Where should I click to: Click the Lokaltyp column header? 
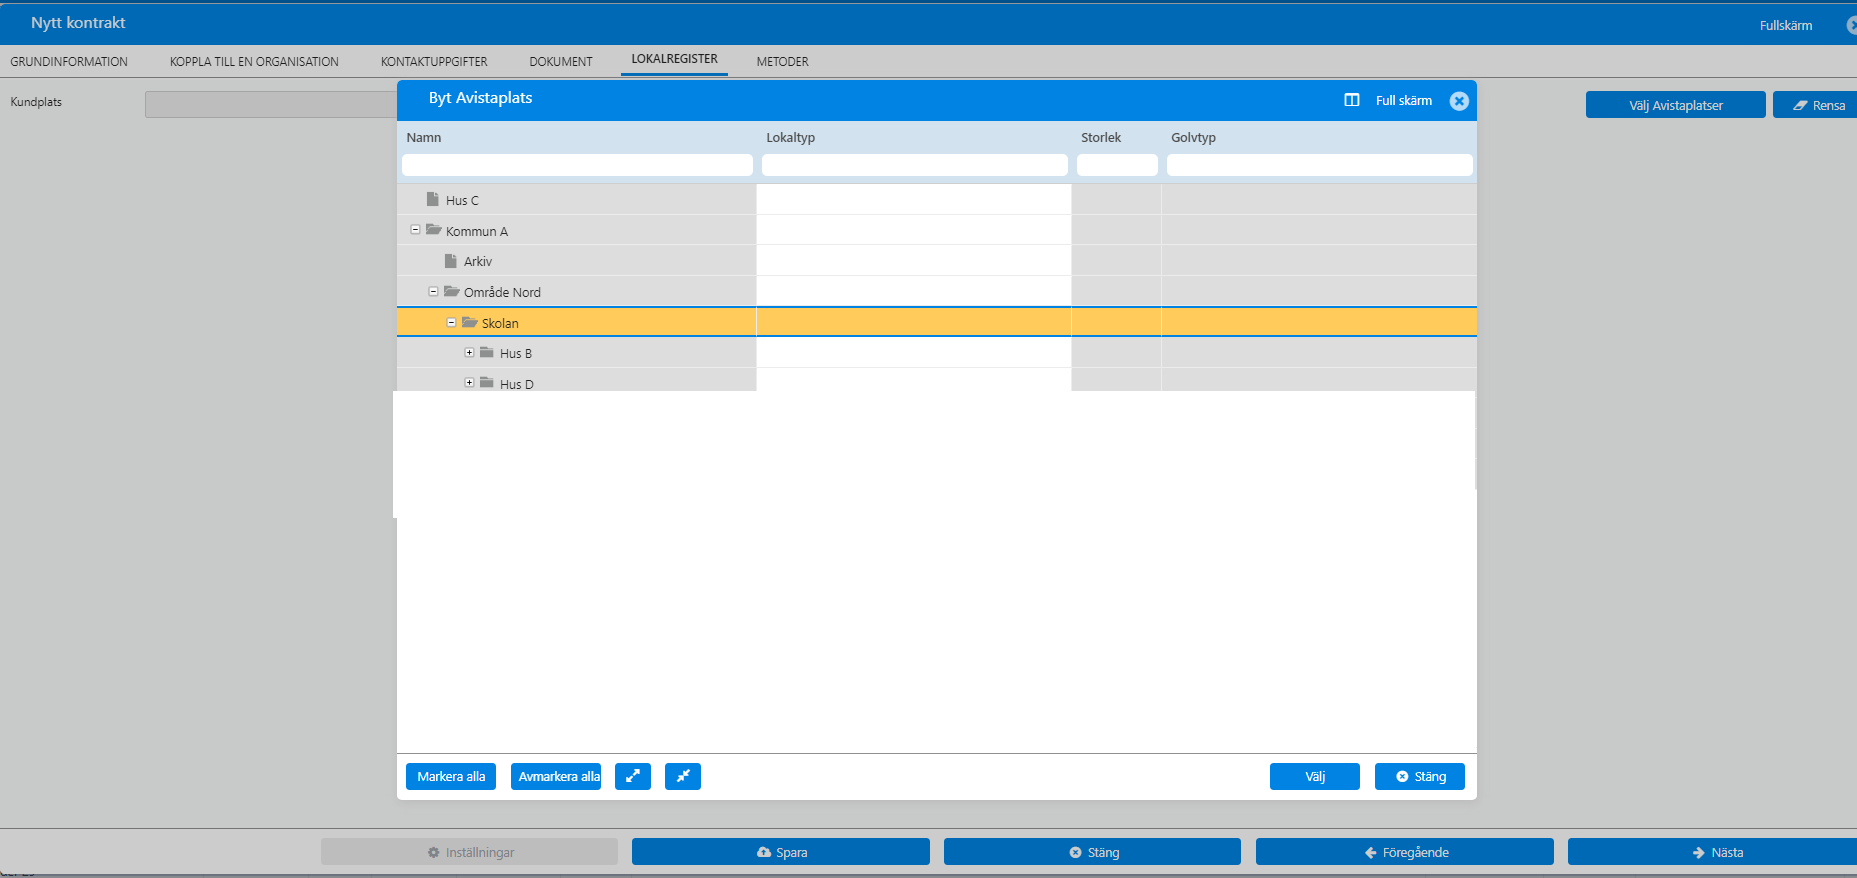point(791,137)
